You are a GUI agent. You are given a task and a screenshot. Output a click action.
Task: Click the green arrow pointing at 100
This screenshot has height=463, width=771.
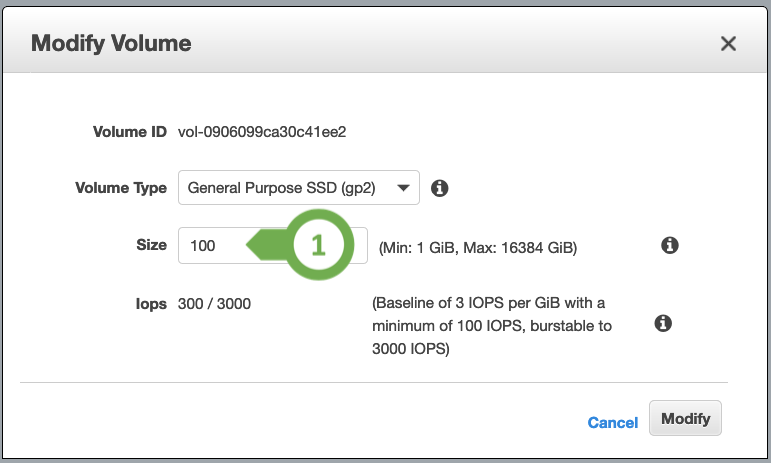click(x=266, y=245)
